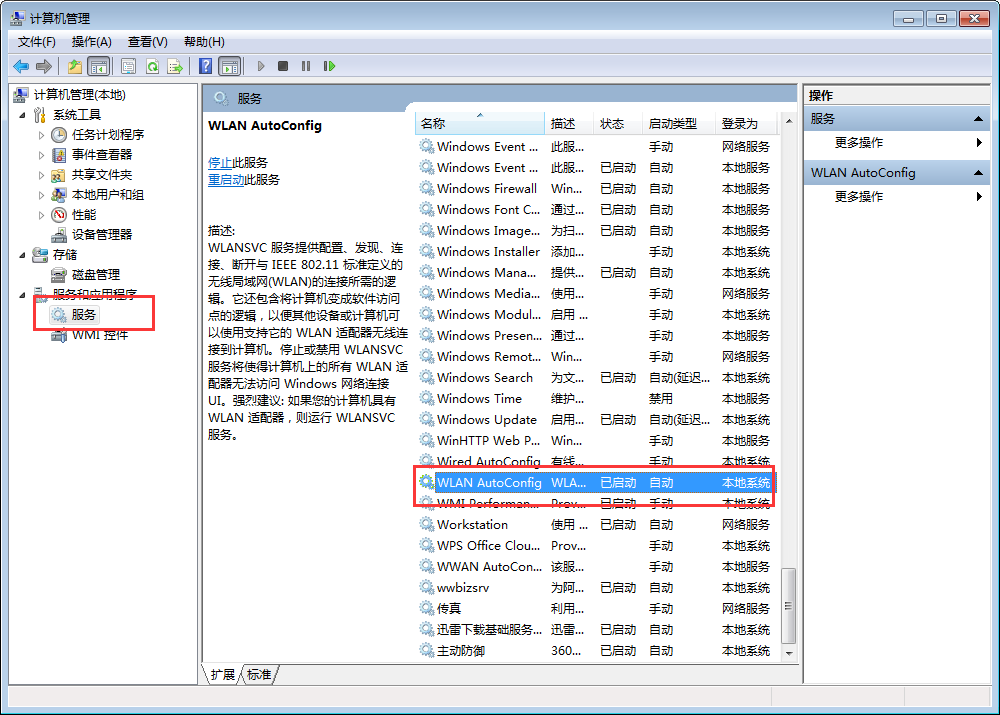
Task: Click the Help question mark icon
Action: click(x=205, y=66)
